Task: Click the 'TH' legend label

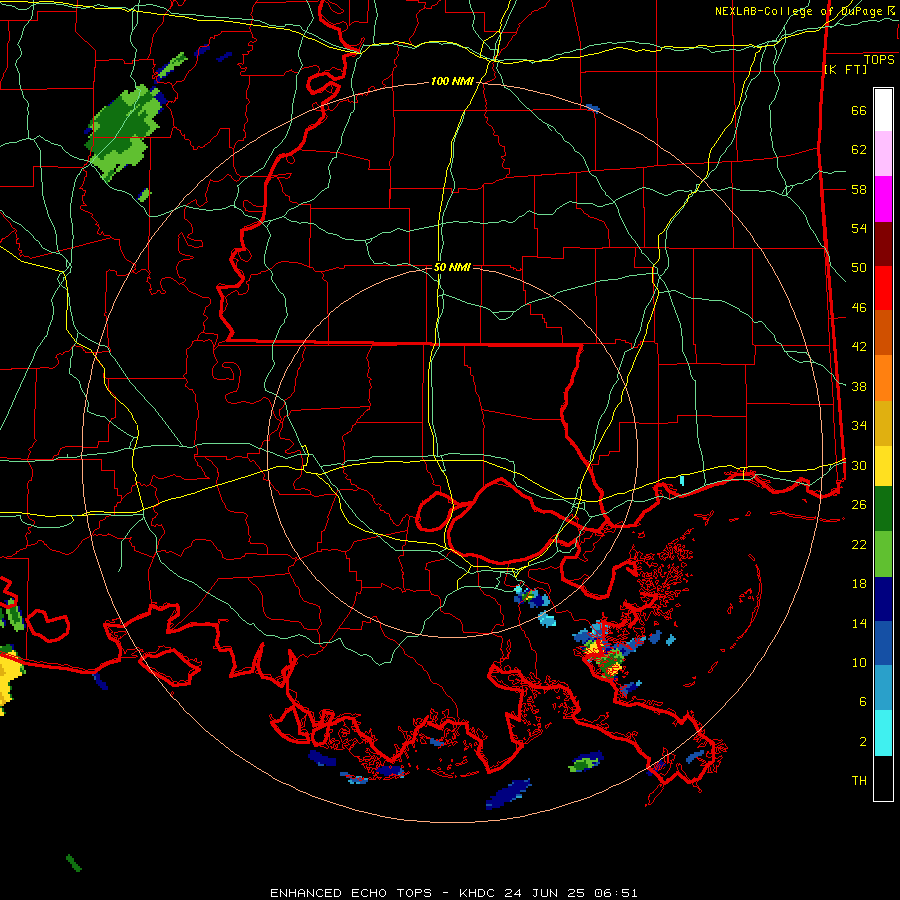Action: coord(859,780)
